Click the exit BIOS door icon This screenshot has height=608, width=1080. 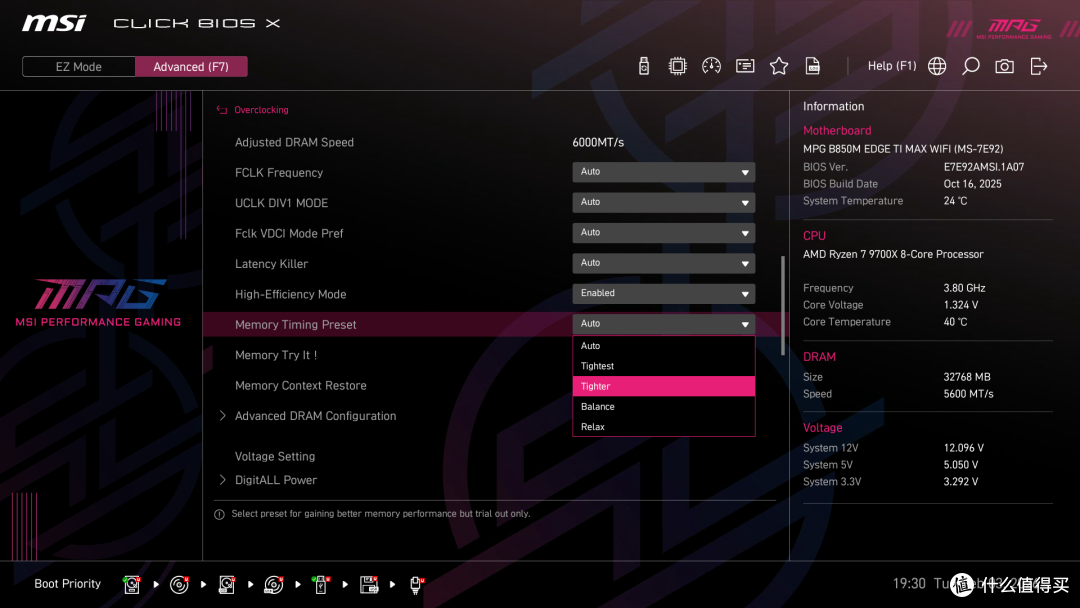point(1039,66)
